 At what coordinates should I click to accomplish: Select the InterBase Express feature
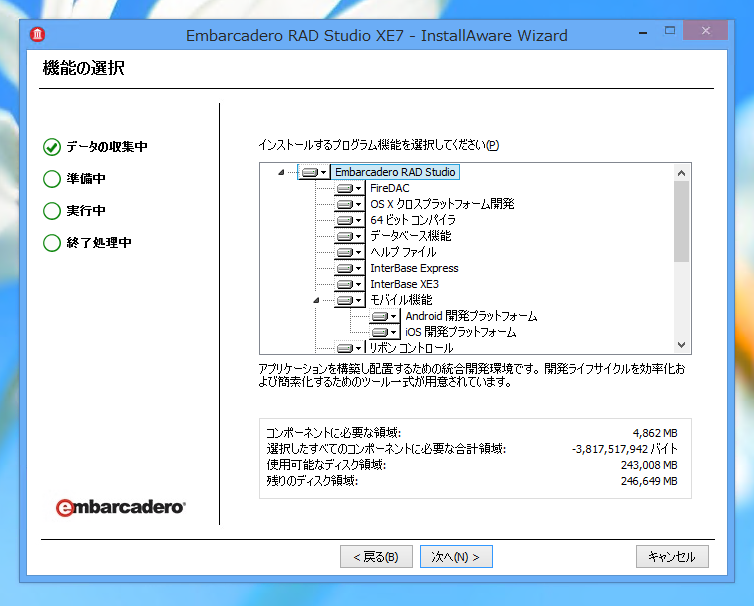[x=414, y=268]
